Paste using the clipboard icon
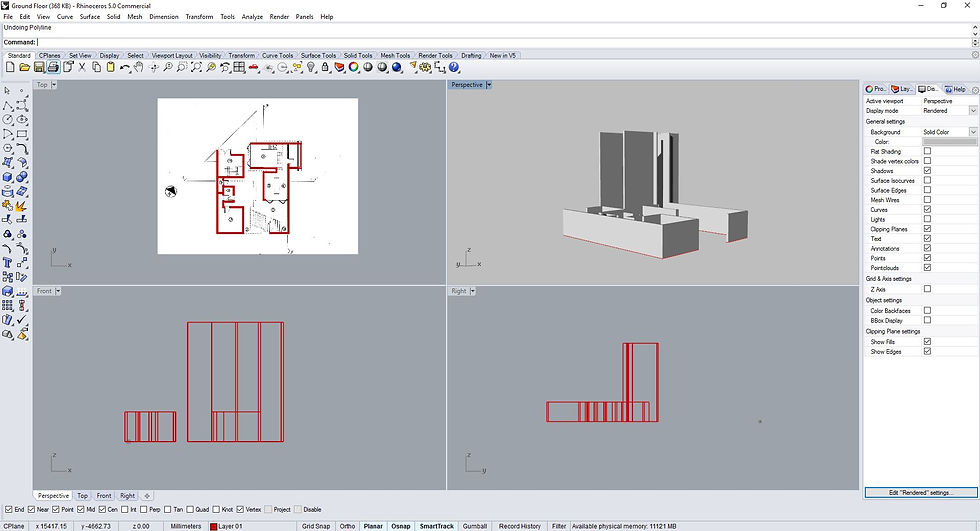This screenshot has height=531, width=980. 111,67
